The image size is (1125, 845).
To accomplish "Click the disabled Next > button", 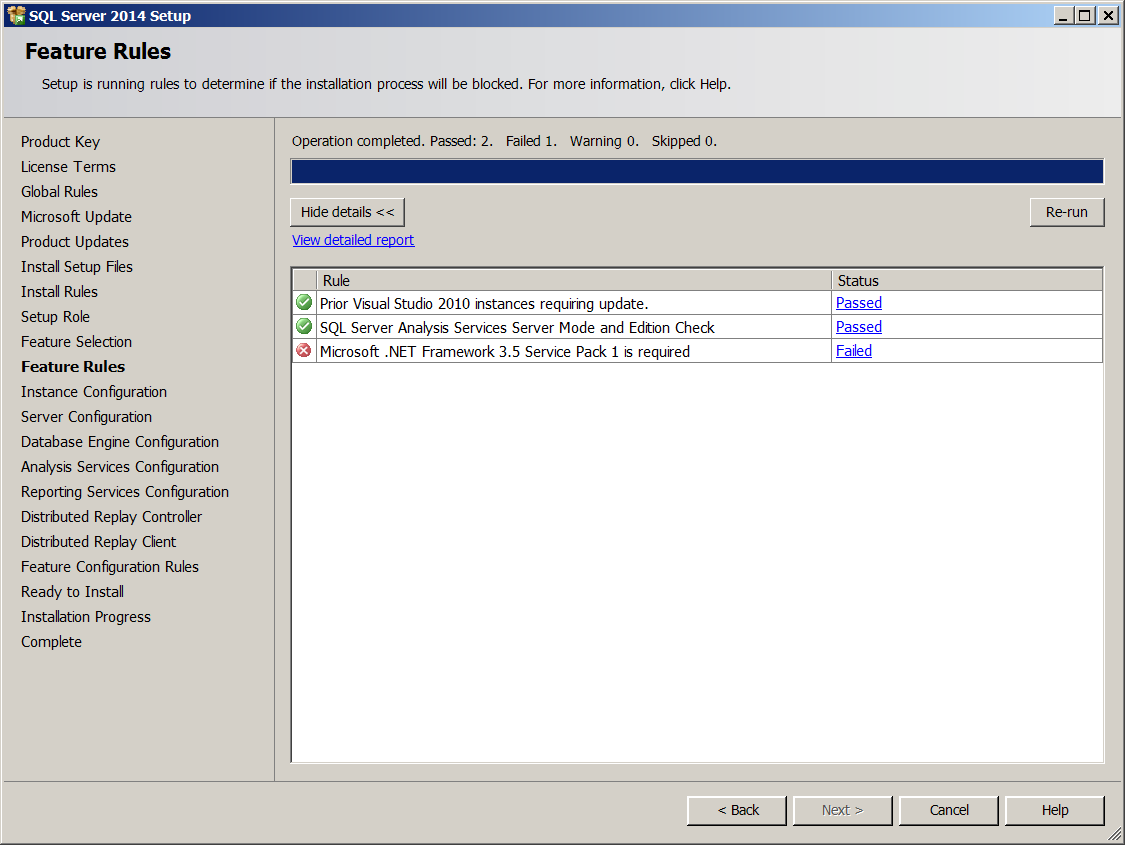I will (x=842, y=811).
